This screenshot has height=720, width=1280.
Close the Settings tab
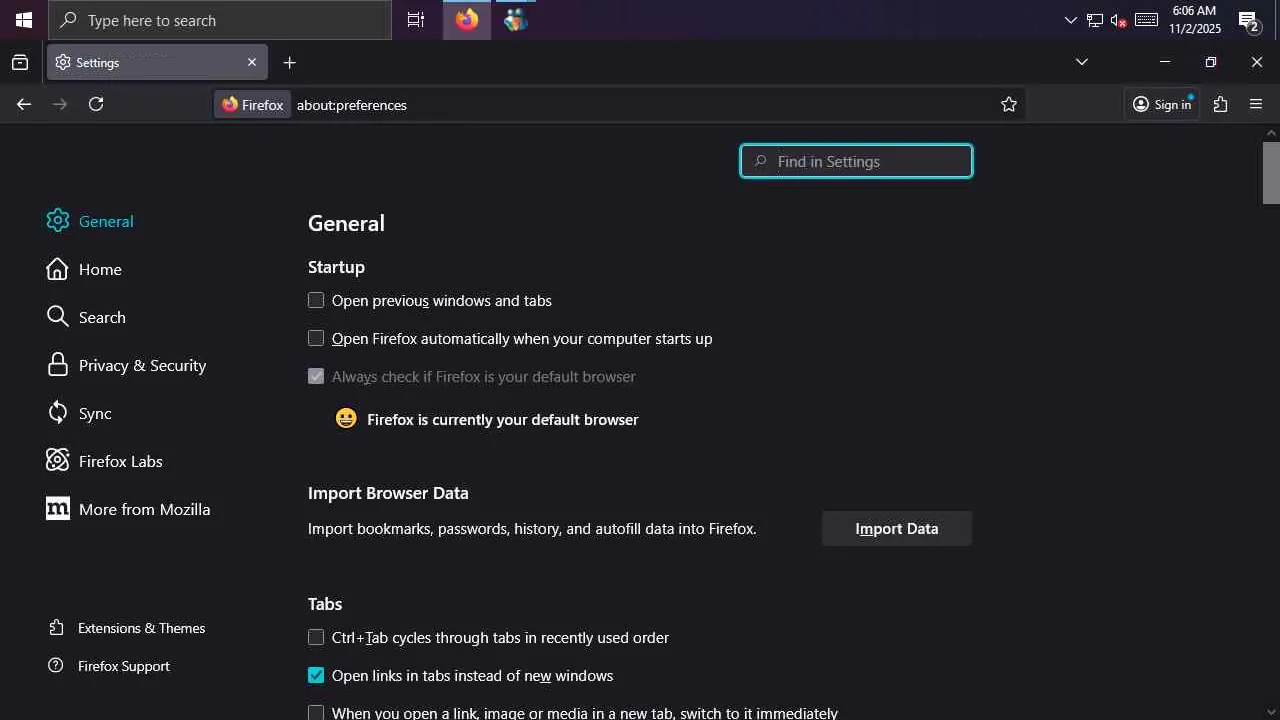pos(252,62)
